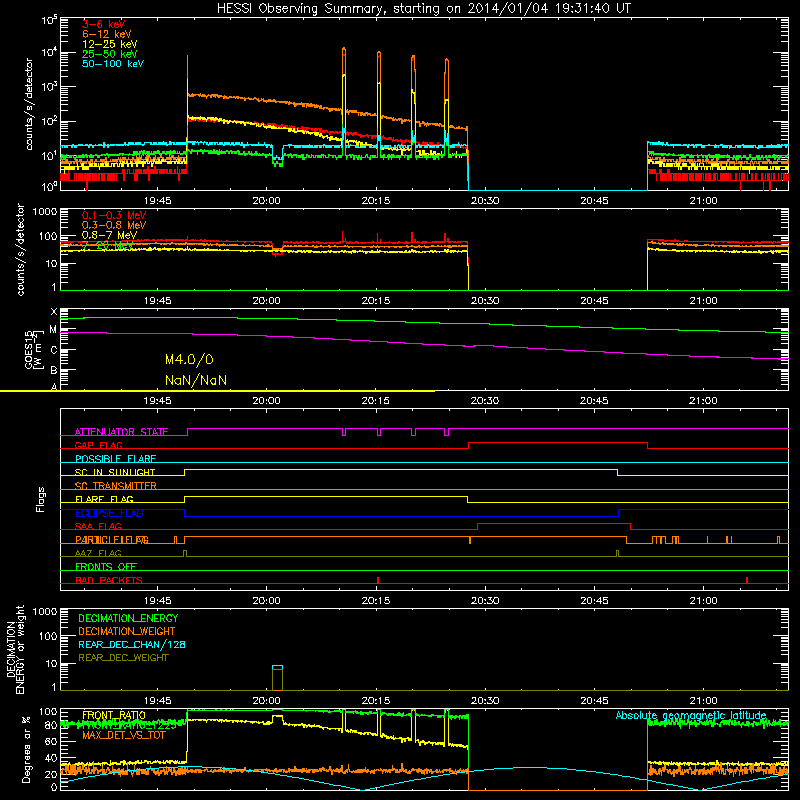Screen dimensions: 800x800
Task: Click 20:15 tick label under the flags panel
Action: [x=376, y=601]
